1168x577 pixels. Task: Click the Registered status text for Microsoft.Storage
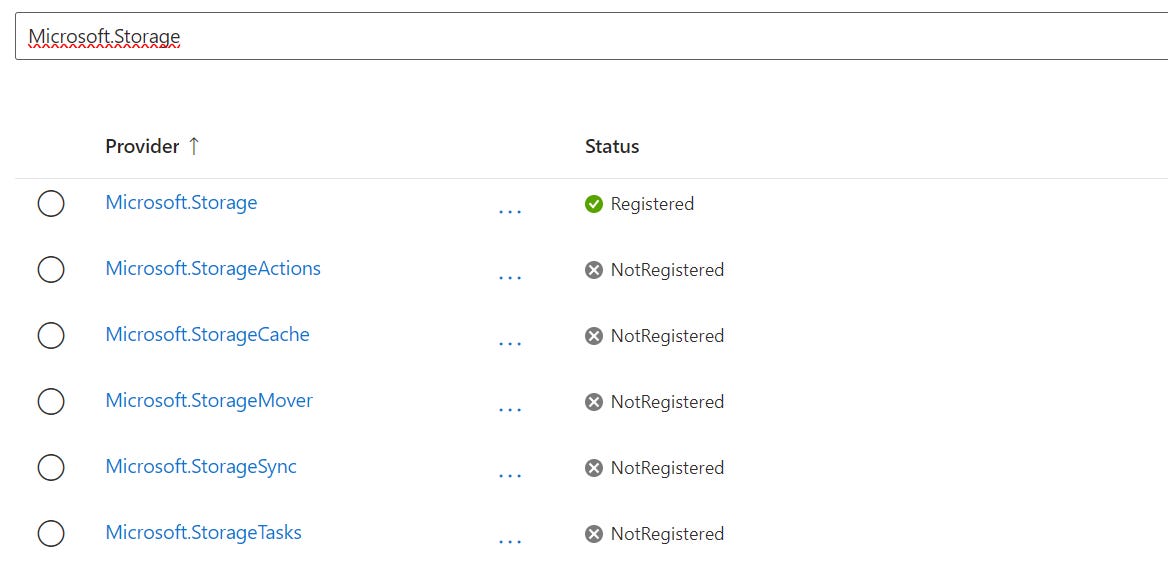pyautogui.click(x=653, y=204)
